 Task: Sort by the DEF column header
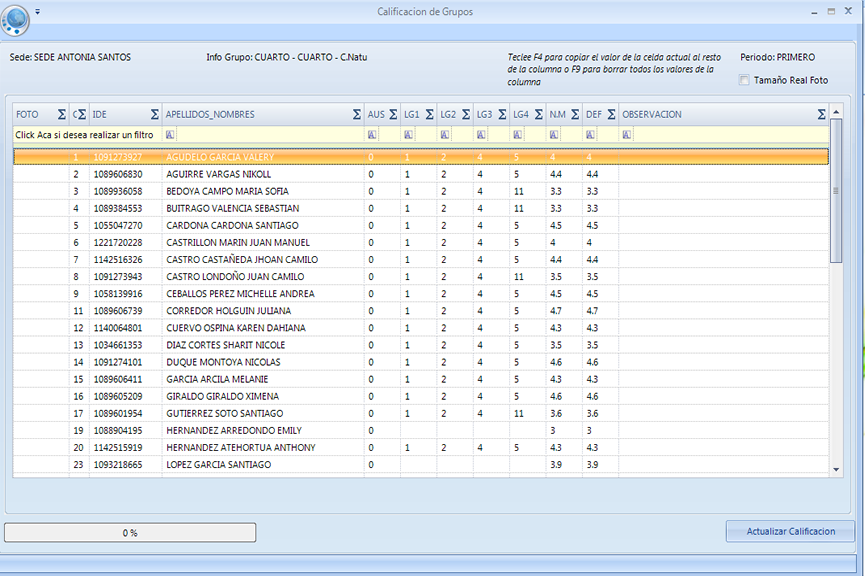(593, 115)
